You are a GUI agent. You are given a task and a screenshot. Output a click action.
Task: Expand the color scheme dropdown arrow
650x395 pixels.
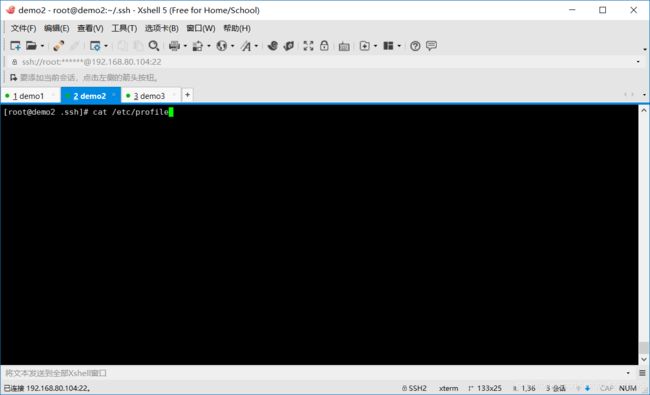[209, 46]
